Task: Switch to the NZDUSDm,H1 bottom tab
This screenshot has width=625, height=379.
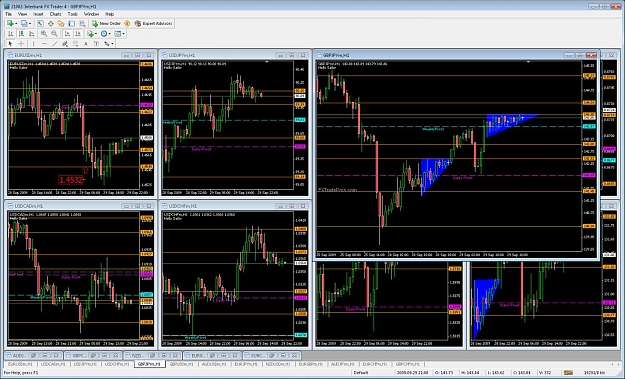Action: point(278,364)
